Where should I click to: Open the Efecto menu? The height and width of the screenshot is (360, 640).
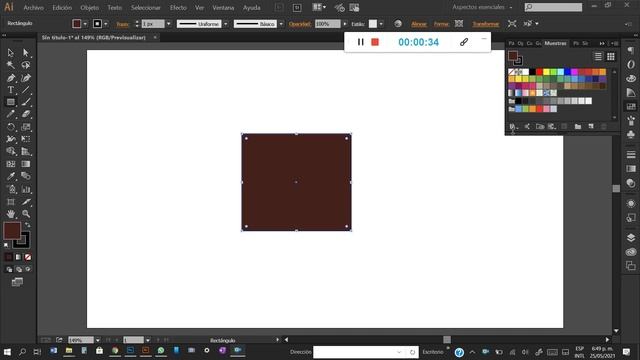tap(178, 7)
